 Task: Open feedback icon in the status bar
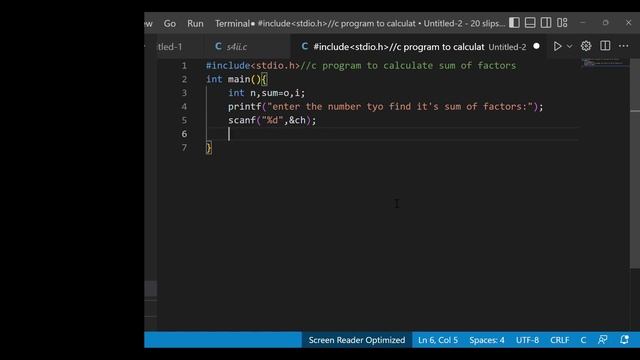tap(602, 340)
